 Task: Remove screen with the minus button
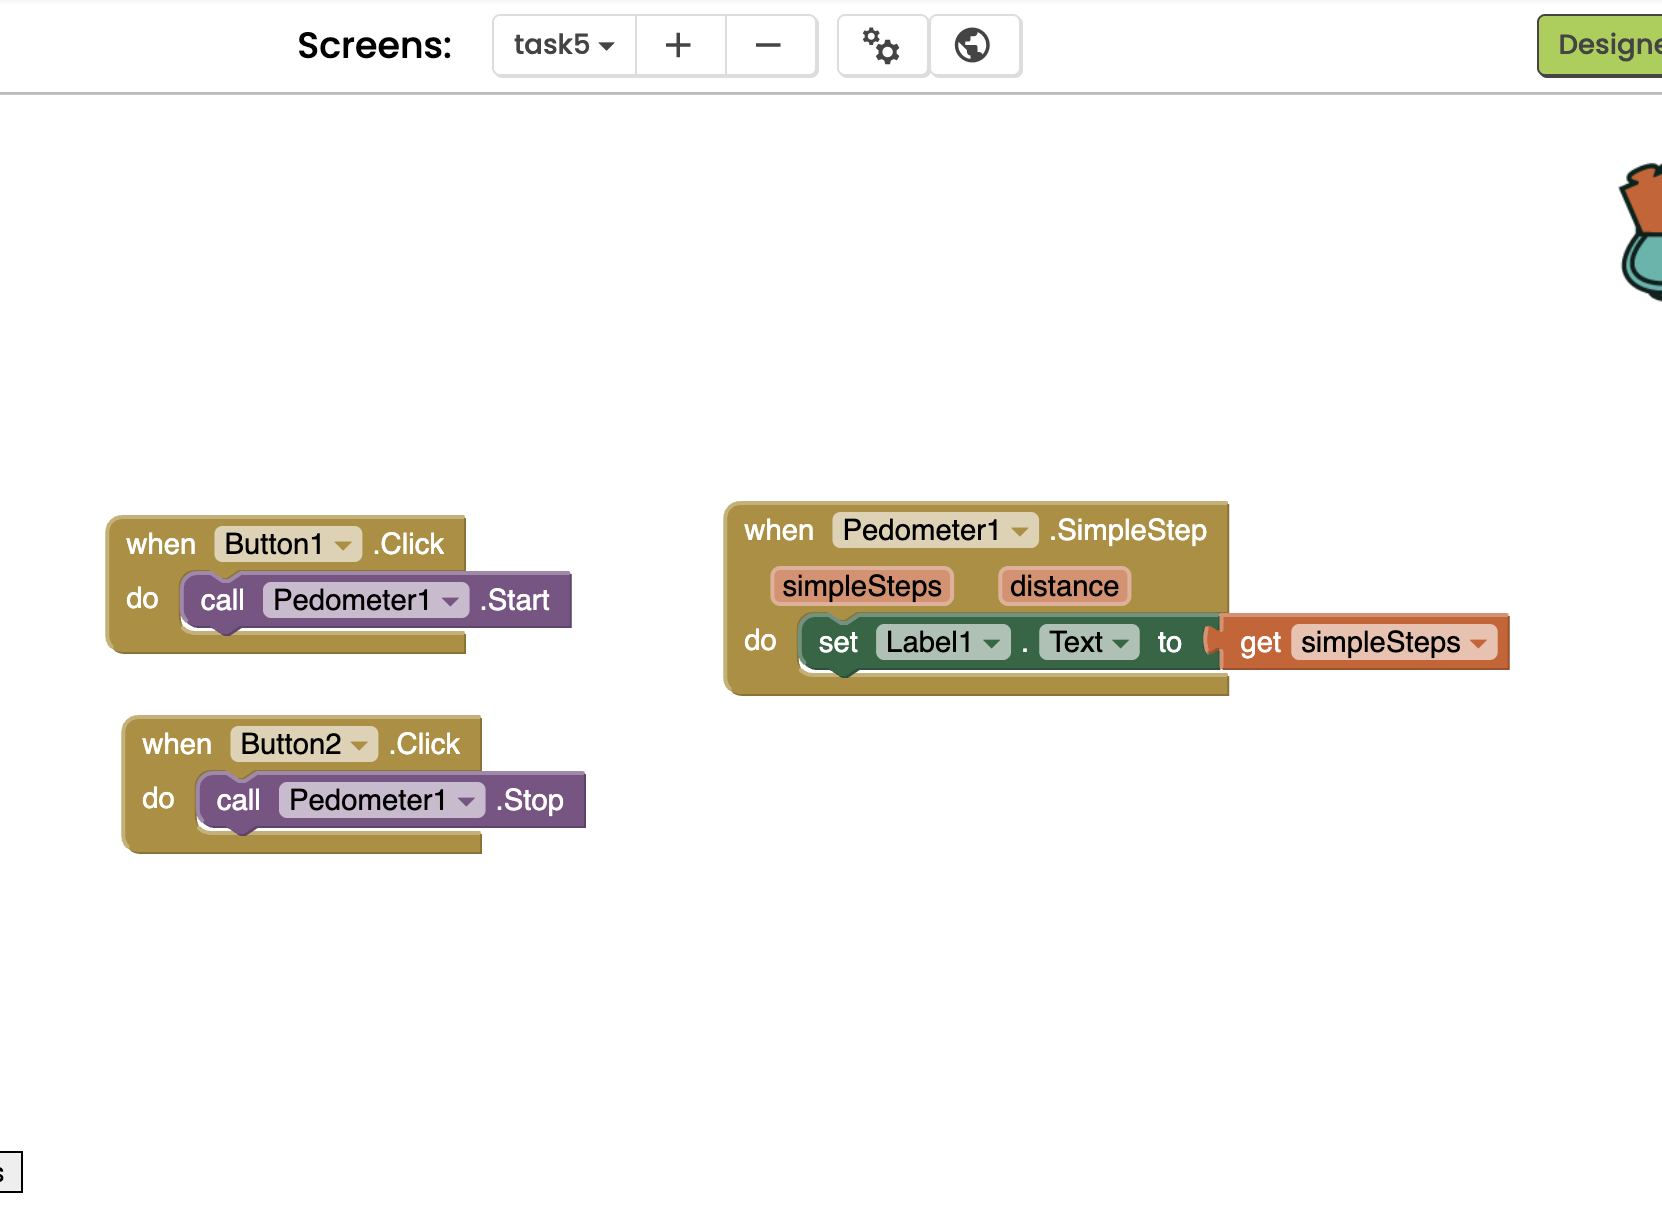(768, 45)
